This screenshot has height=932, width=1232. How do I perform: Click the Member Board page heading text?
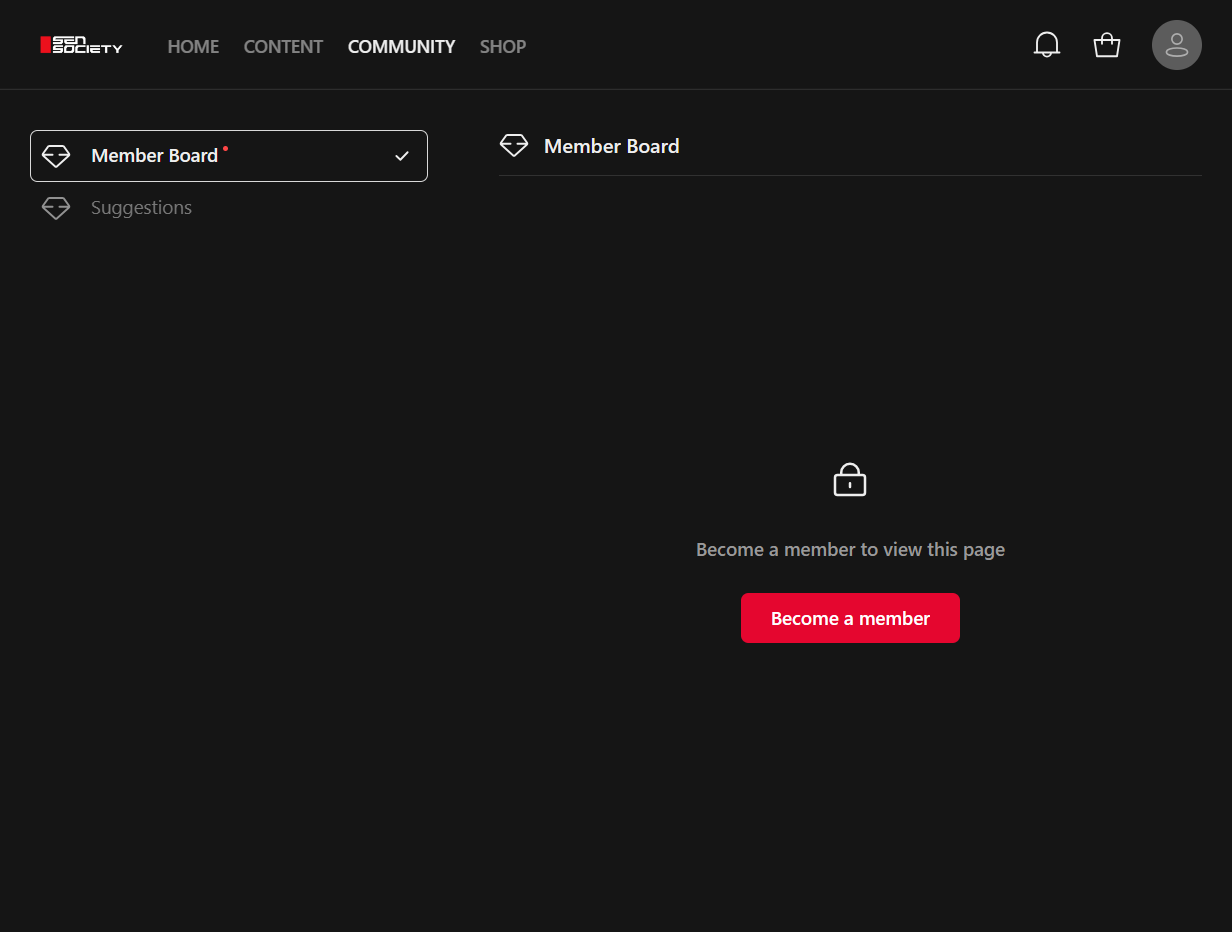click(x=611, y=147)
